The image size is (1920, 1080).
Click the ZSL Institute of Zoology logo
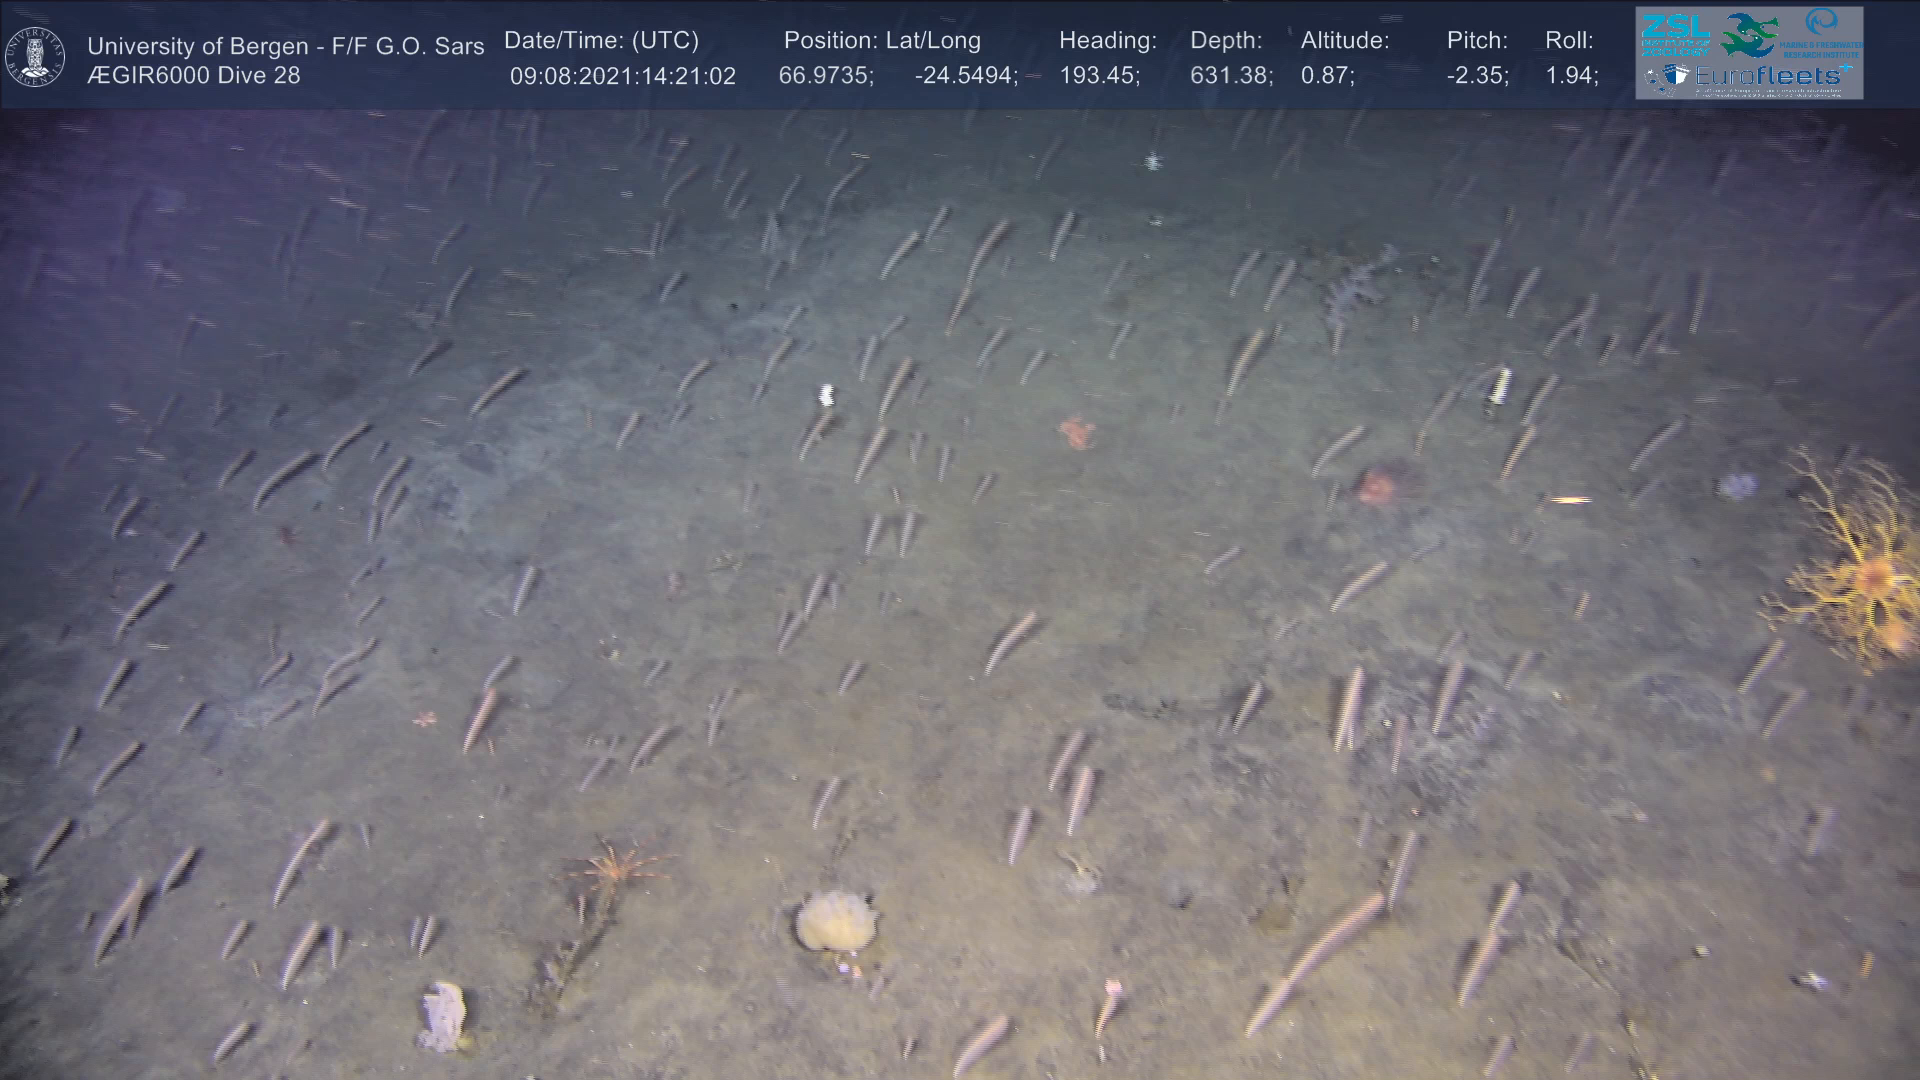(1675, 35)
